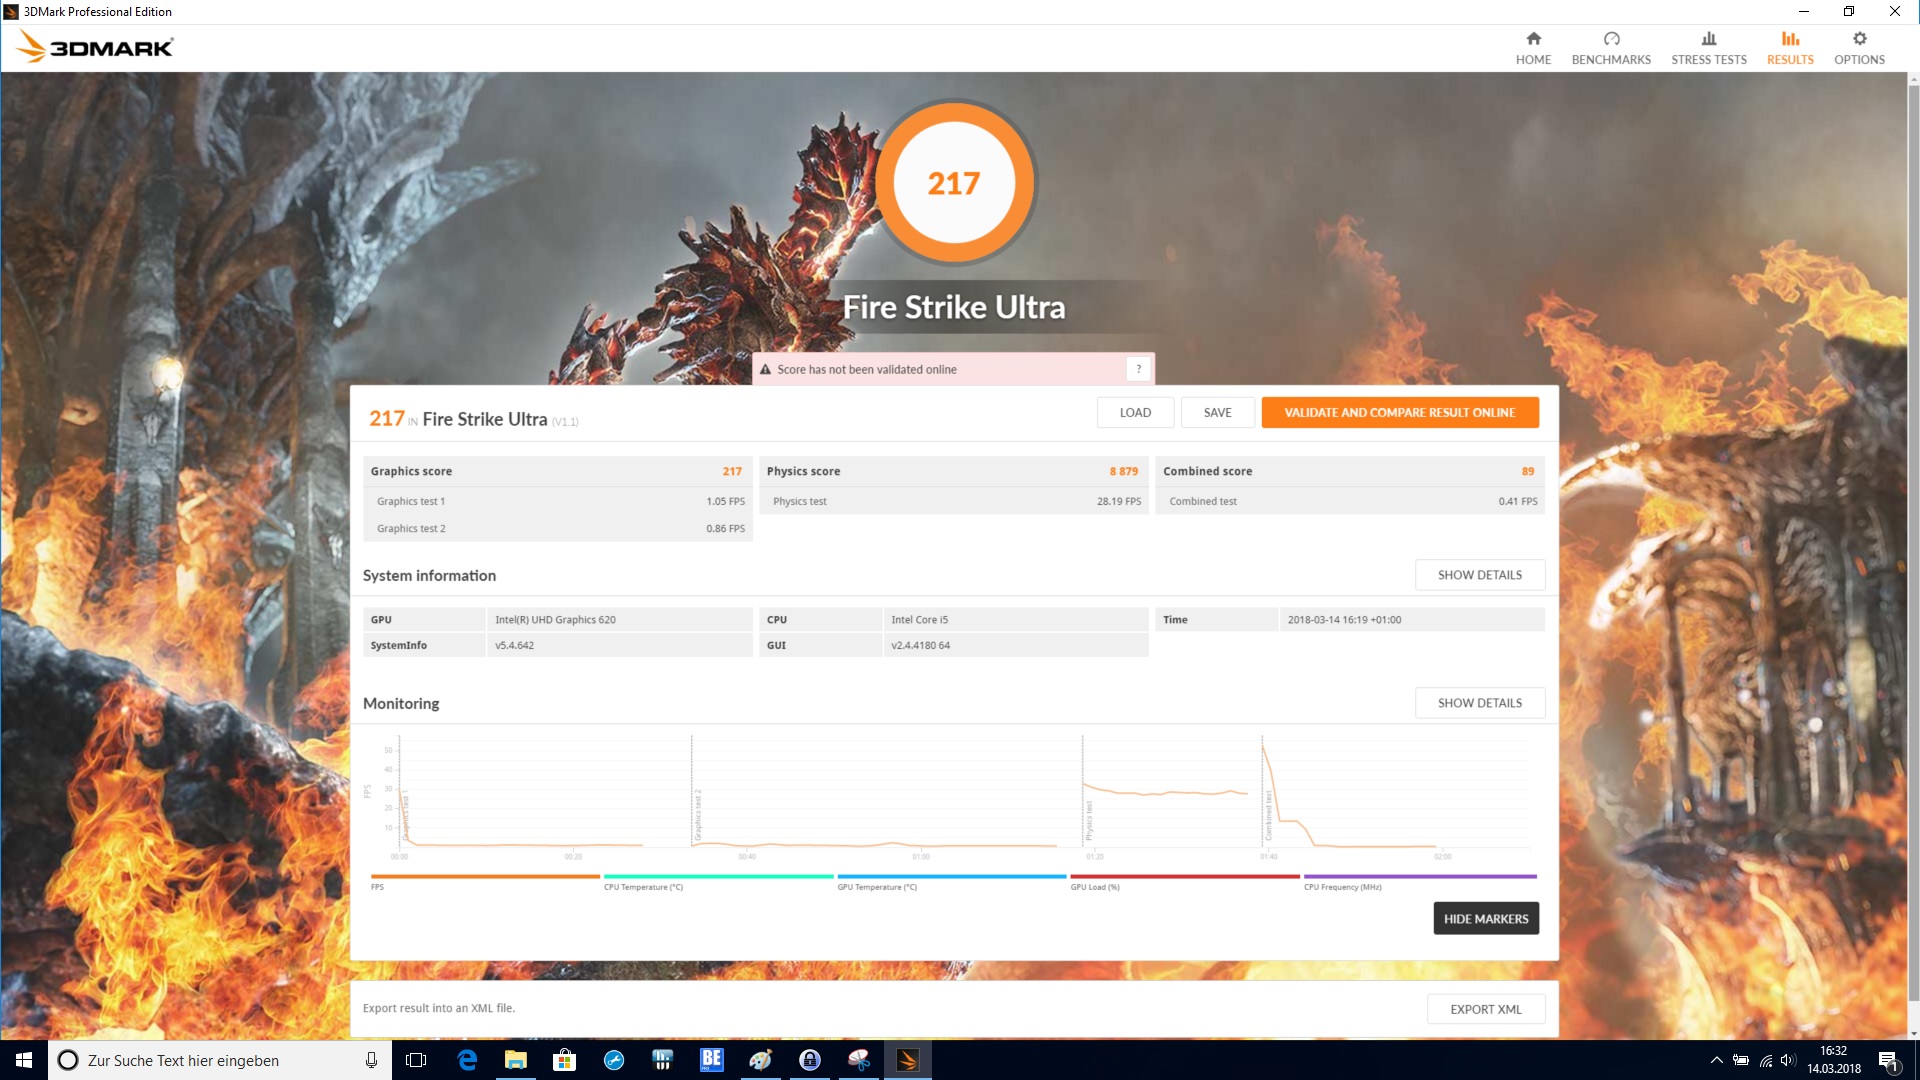
Task: Open Microsoft Edge from taskbar
Action: coord(467,1060)
